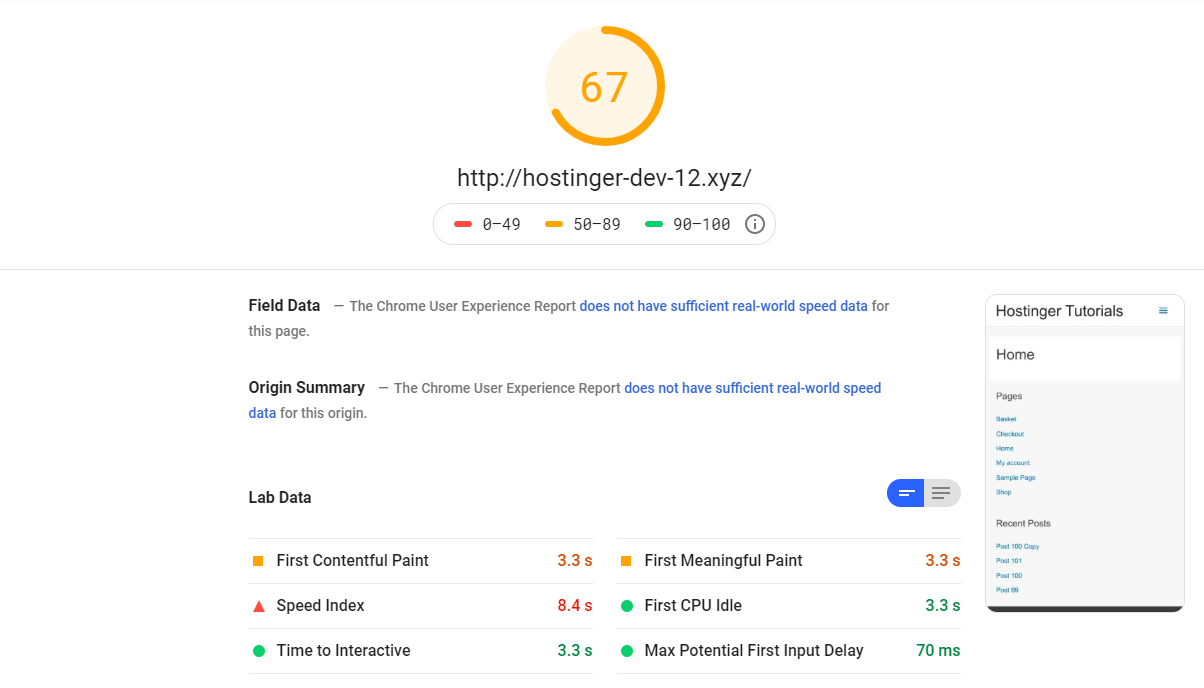
Task: Switch Lab Data to expanded list view
Action: coord(942,493)
